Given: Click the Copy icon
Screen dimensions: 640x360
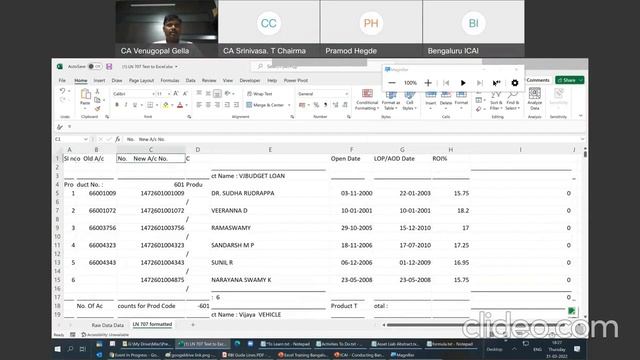Looking at the screenshot, I should [x=97, y=100].
